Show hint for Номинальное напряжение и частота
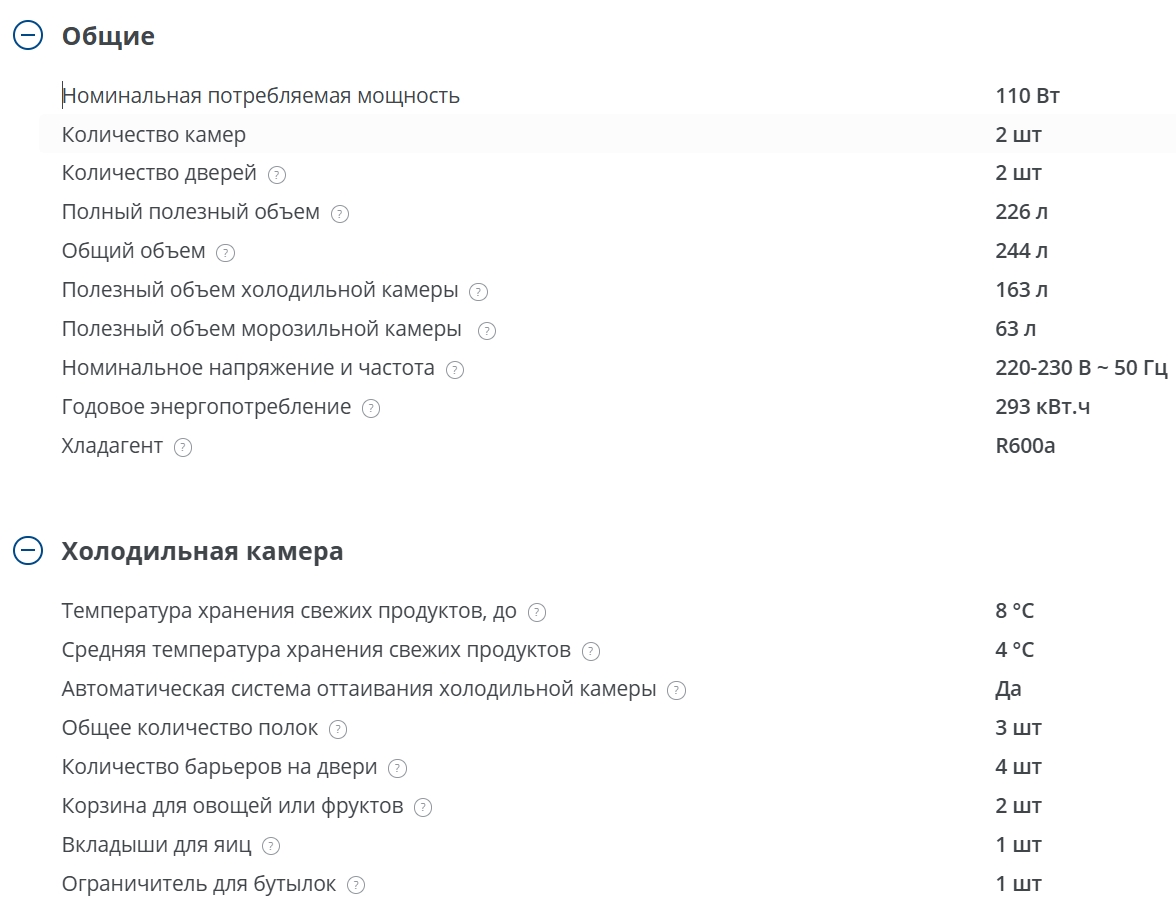Viewport: 1176px width, 924px height. tap(454, 370)
